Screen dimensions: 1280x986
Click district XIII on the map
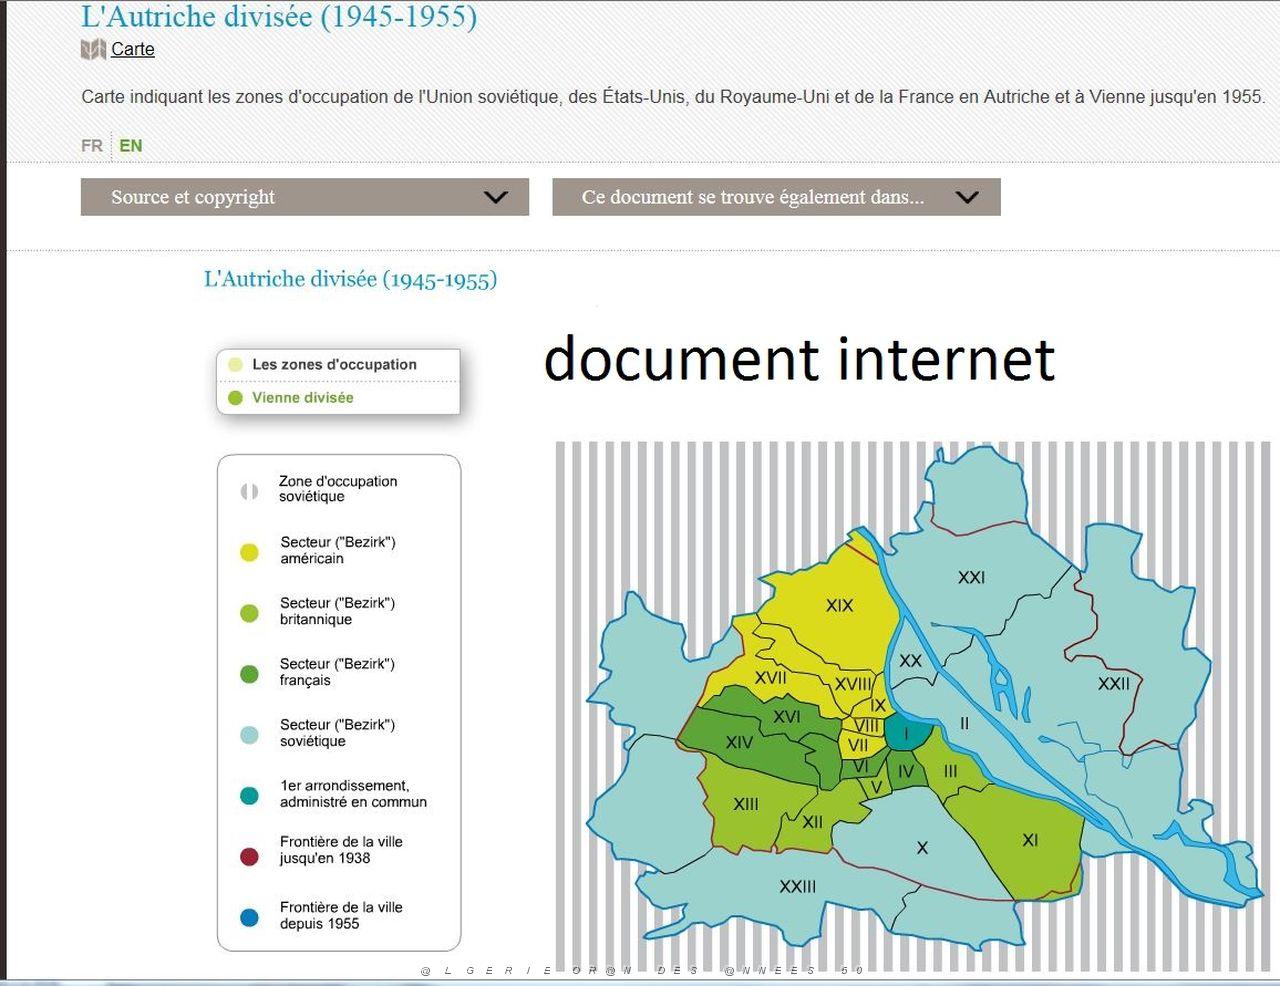[x=745, y=804]
